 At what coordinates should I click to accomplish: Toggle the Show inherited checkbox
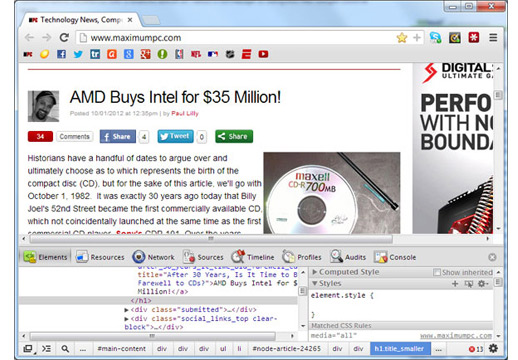point(436,272)
